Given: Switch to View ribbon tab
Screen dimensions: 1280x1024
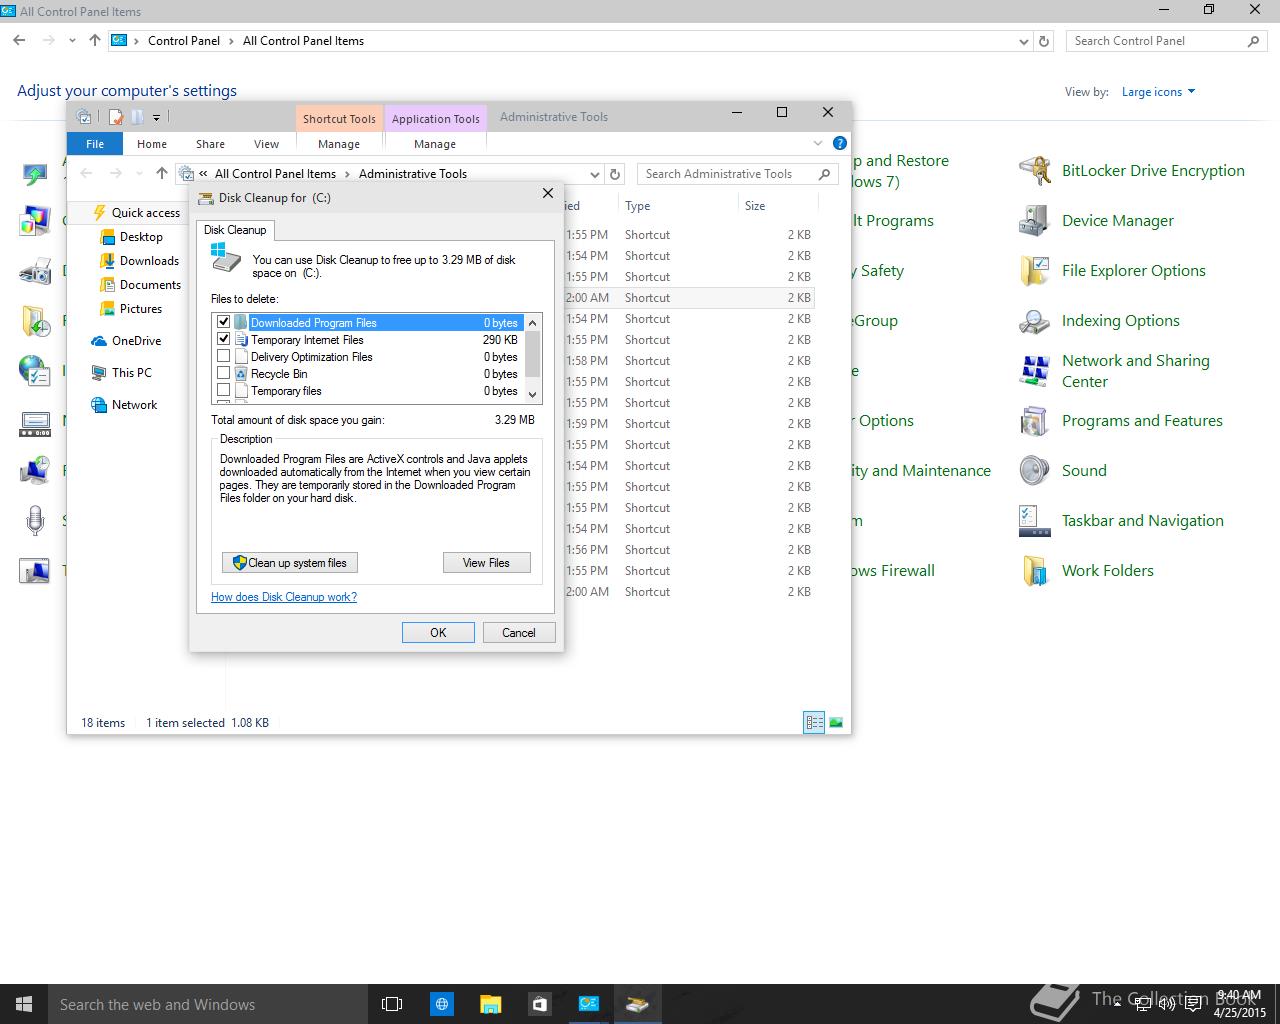Looking at the screenshot, I should click(x=266, y=144).
